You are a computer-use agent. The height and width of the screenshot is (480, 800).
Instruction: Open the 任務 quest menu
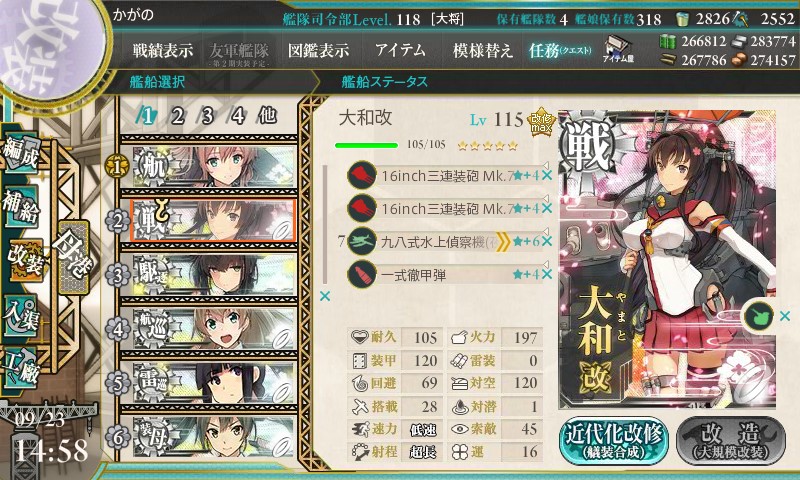[x=560, y=50]
